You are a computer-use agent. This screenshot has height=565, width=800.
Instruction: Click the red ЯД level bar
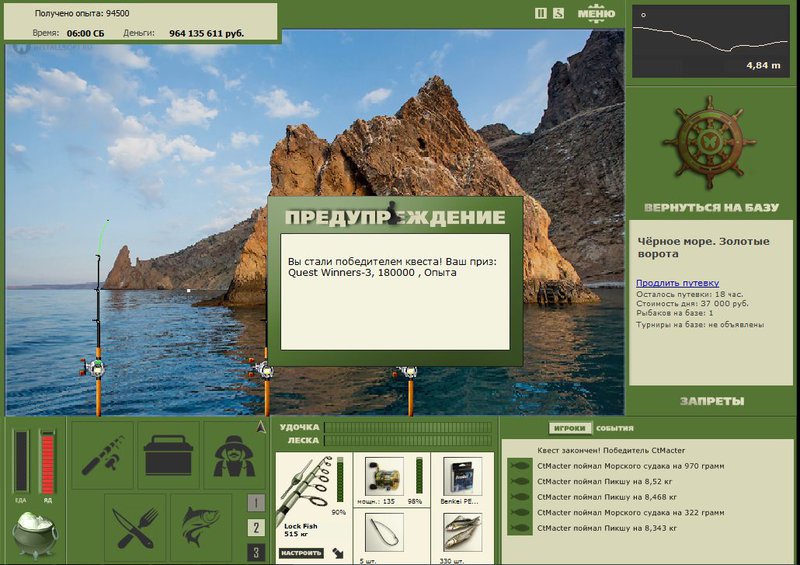[x=47, y=462]
